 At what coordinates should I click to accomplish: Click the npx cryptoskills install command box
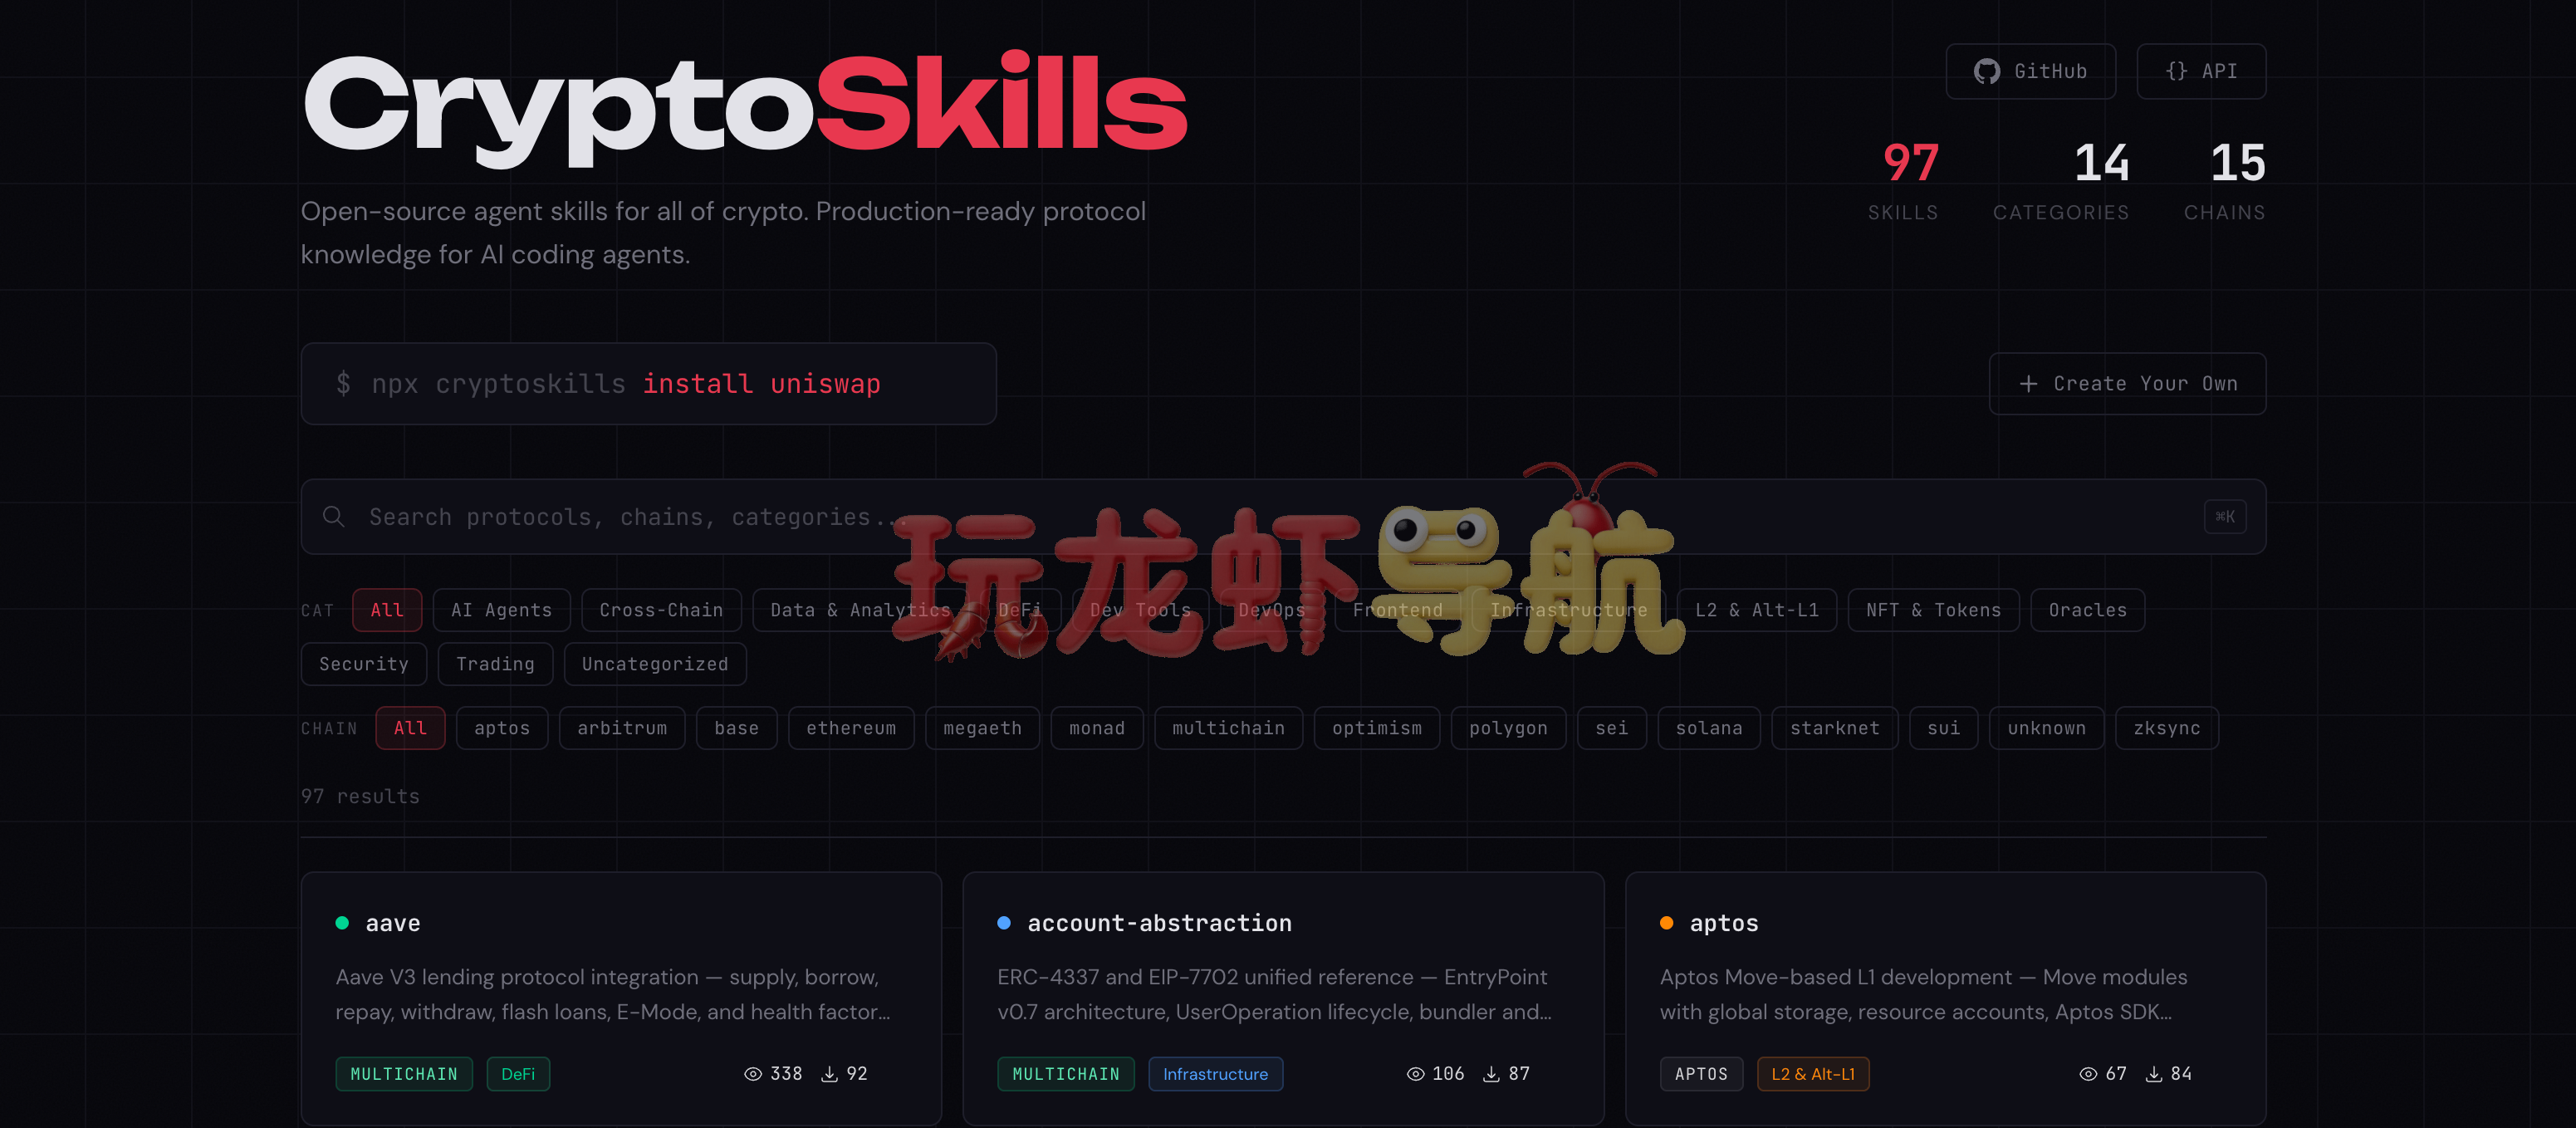point(648,384)
